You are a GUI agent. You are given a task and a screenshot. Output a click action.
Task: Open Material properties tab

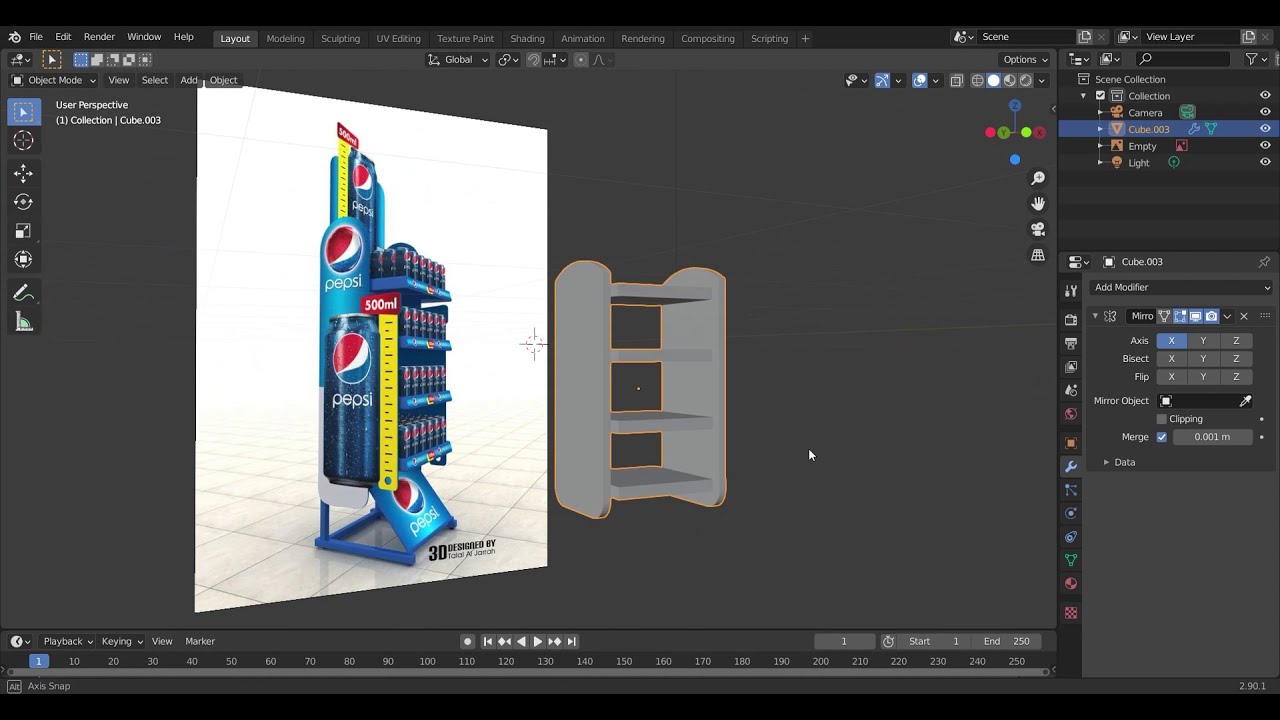click(x=1071, y=584)
